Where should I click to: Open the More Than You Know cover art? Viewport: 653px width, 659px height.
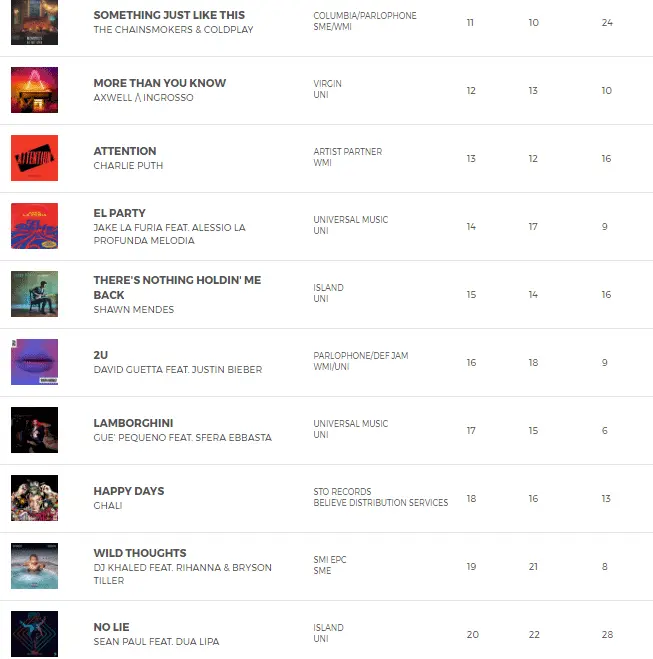34,90
